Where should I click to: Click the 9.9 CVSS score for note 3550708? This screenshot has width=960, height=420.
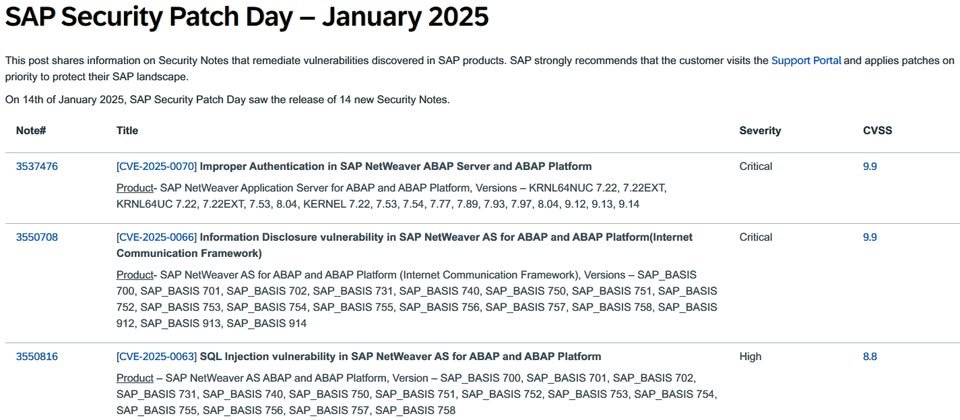coord(870,237)
